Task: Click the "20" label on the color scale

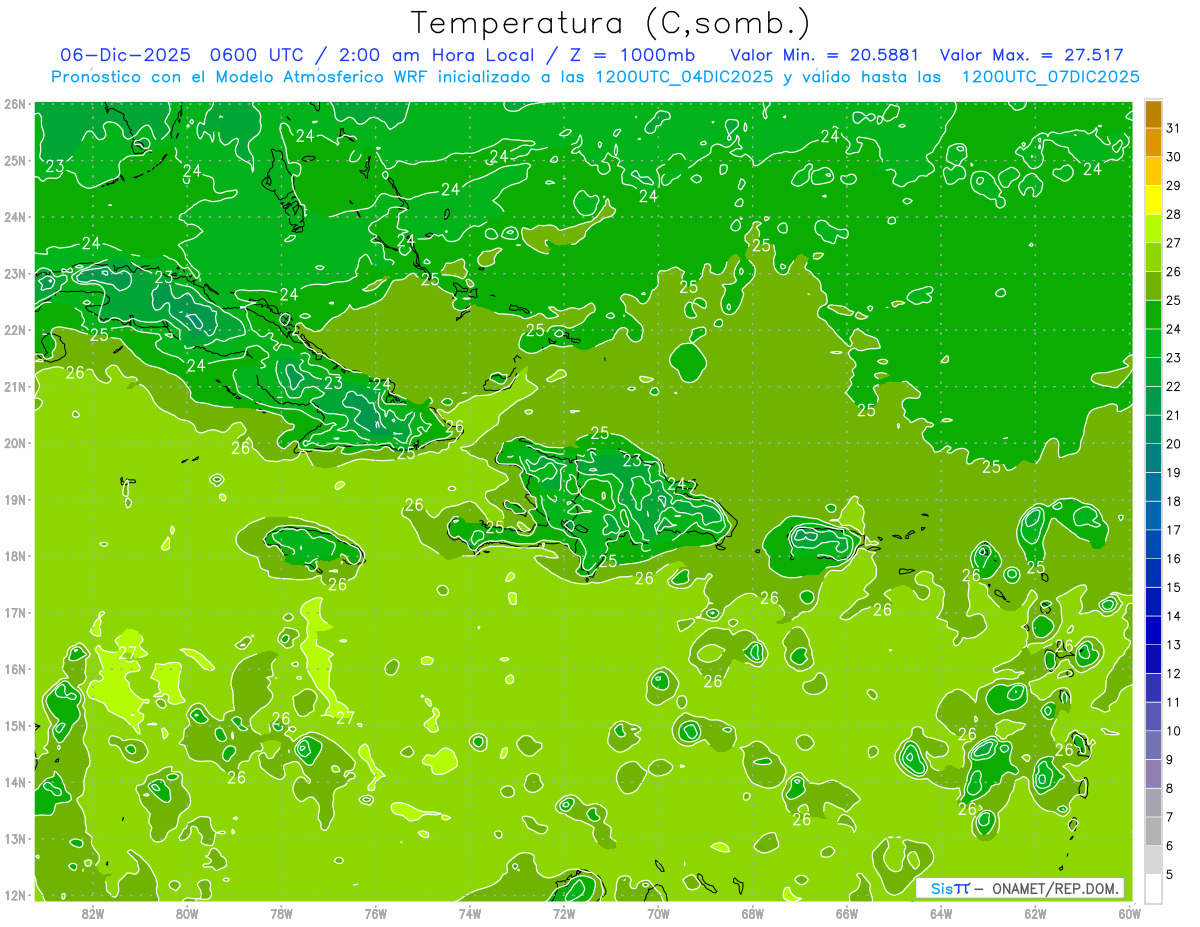Action: coord(1174,444)
